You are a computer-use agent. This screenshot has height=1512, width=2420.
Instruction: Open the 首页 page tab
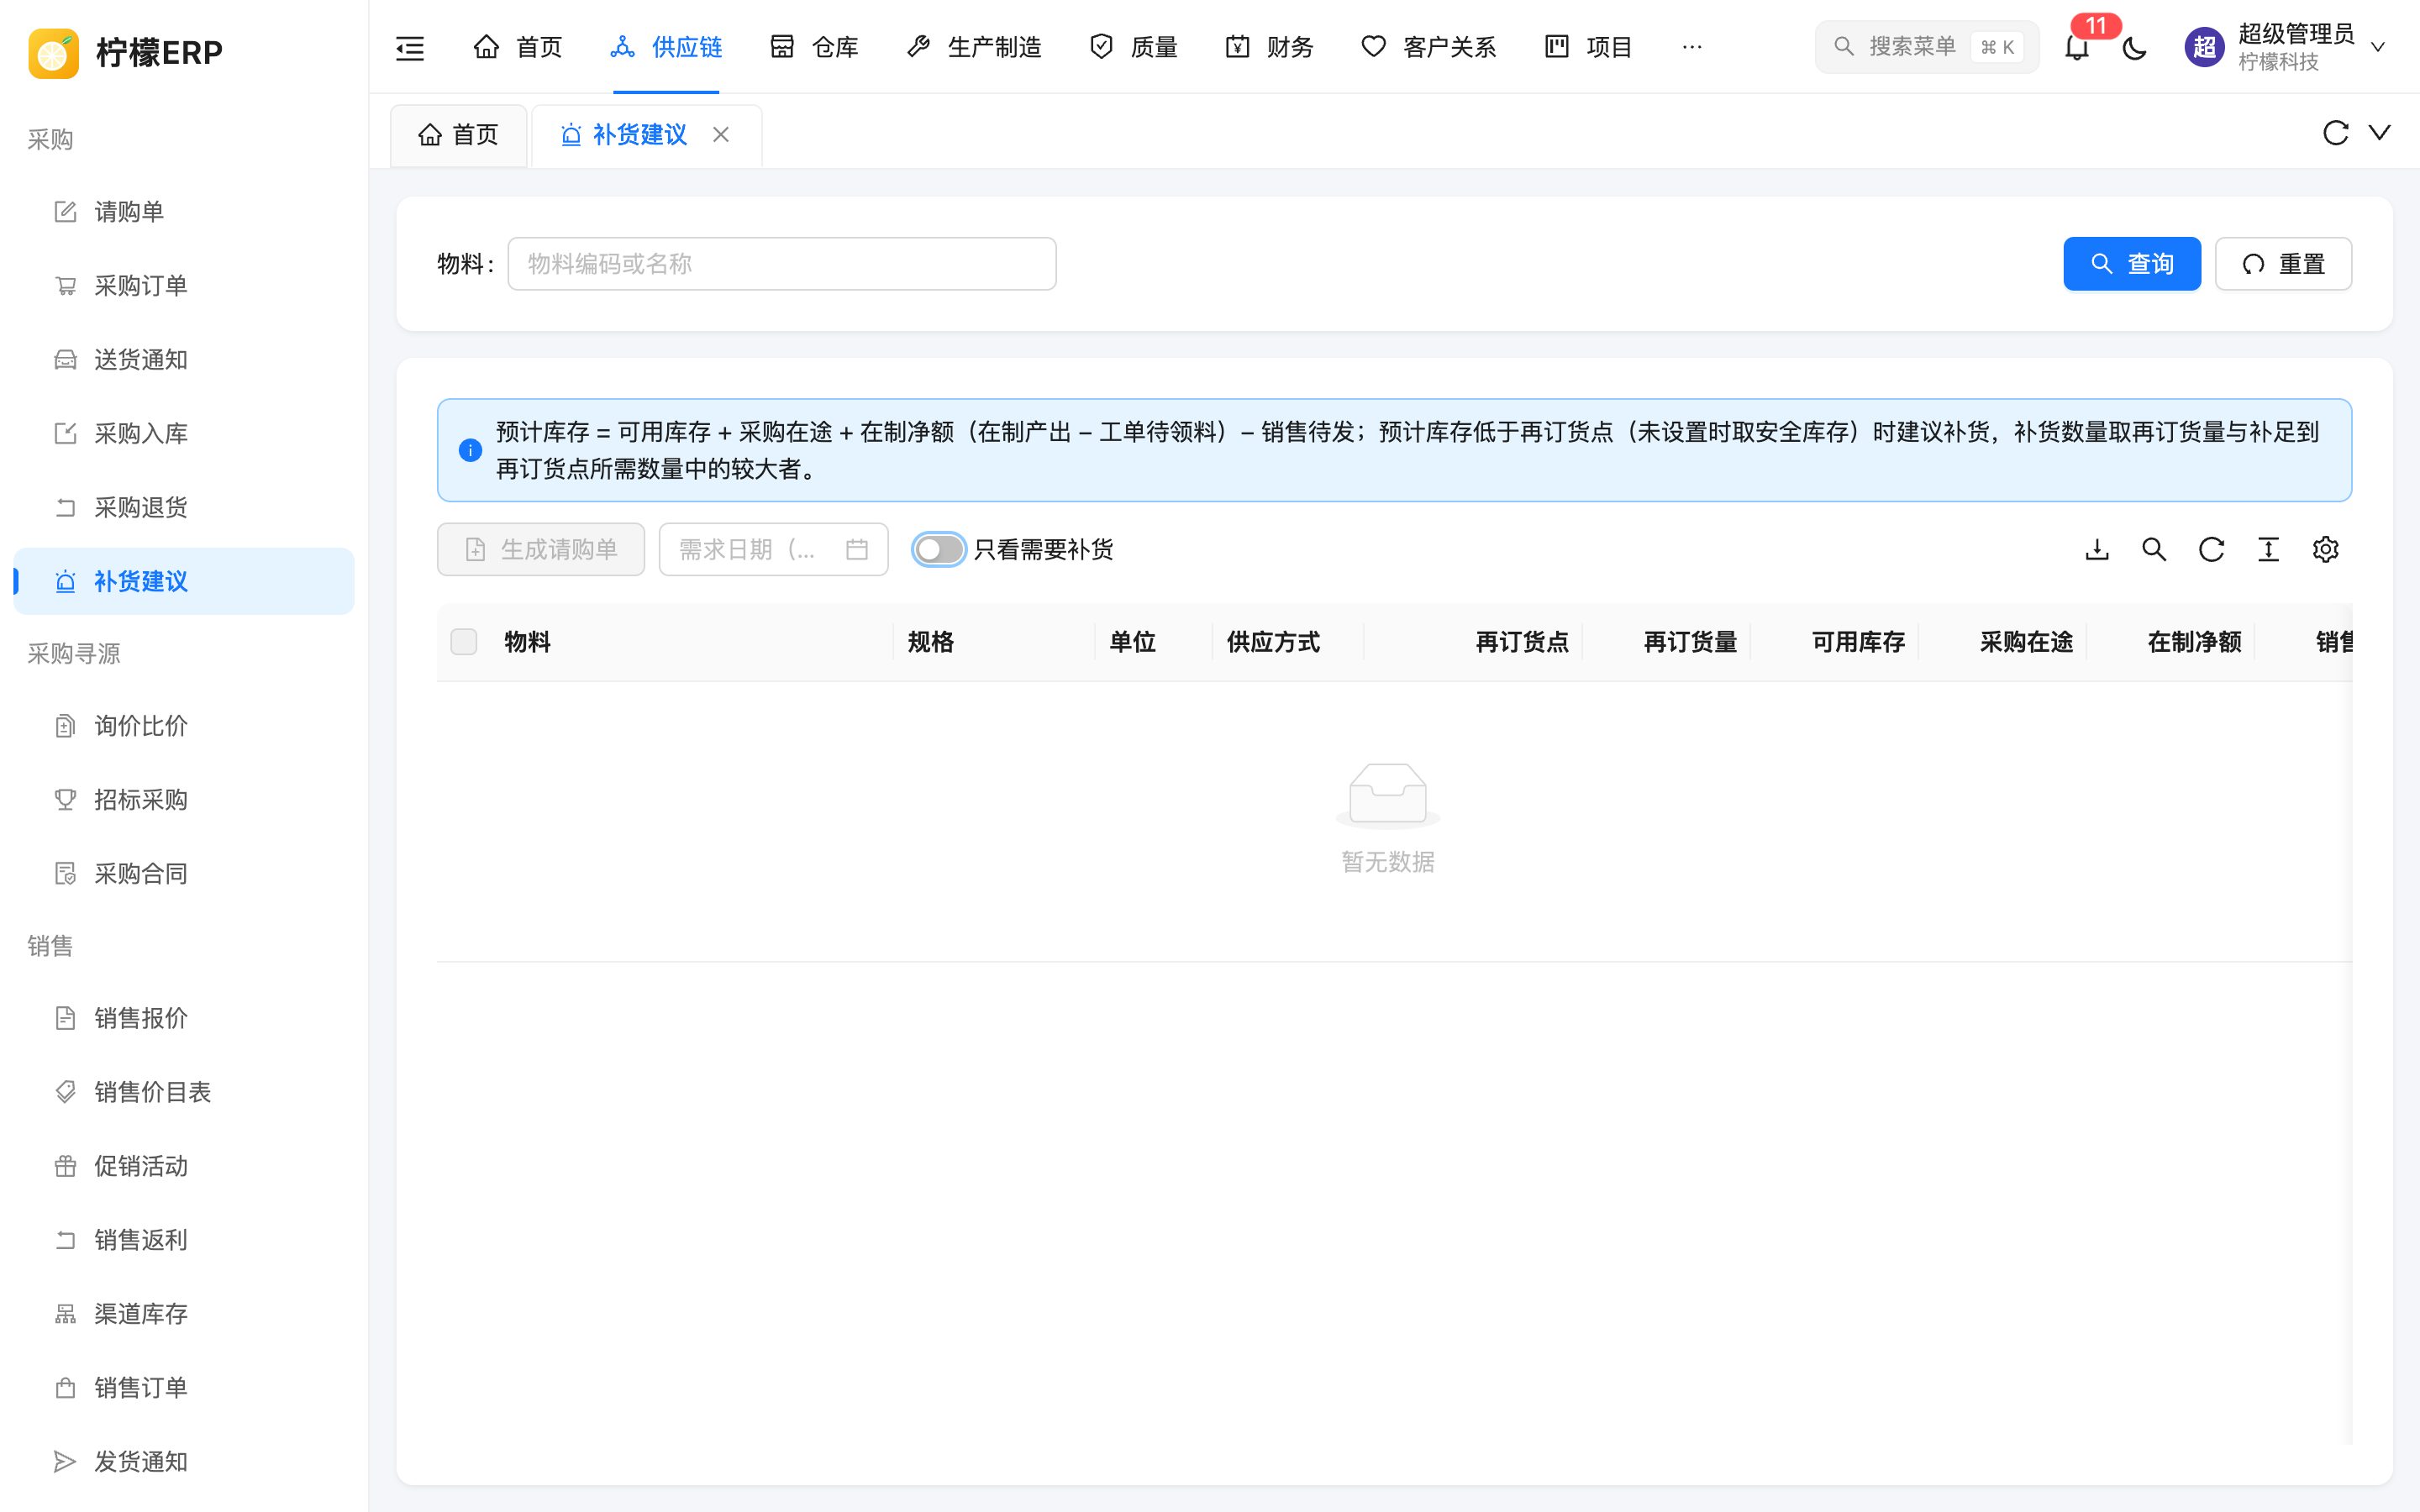tap(458, 135)
